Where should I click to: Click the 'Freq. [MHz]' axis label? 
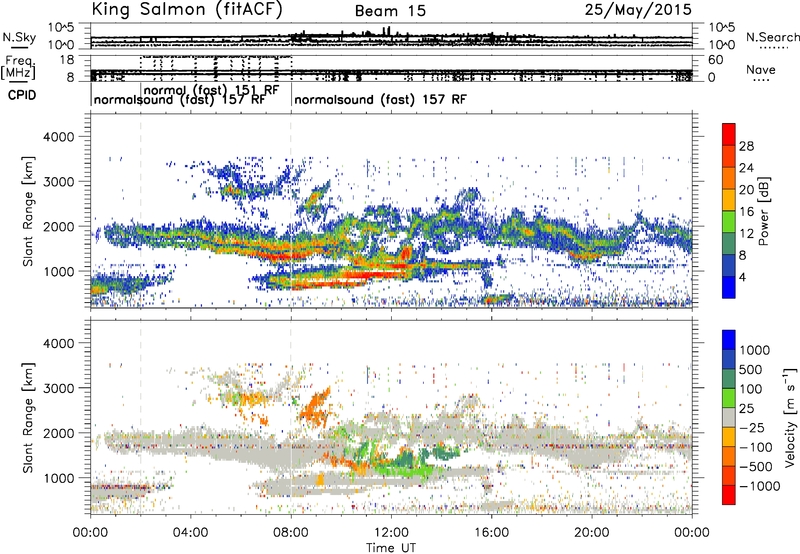pos(19,68)
